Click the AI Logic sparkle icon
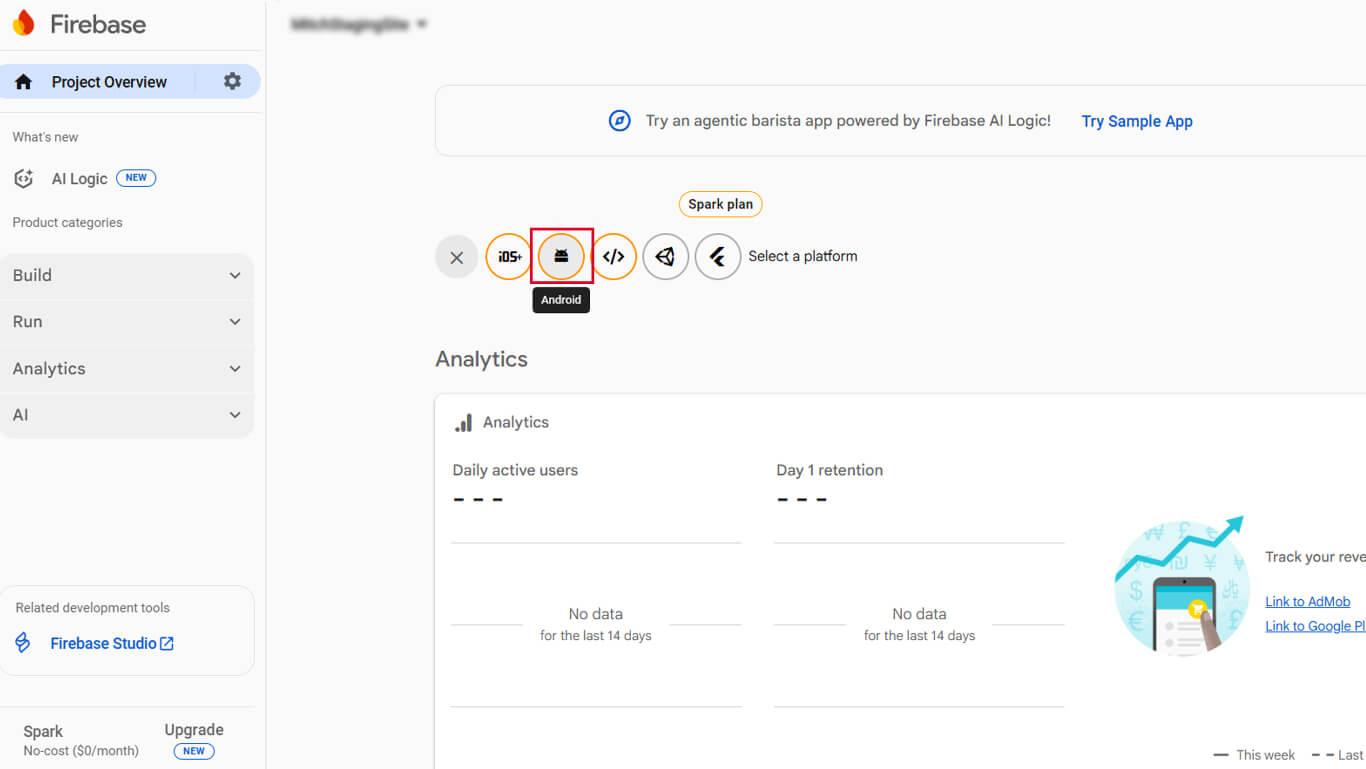Screen dimensions: 1366x769 pos(24,179)
